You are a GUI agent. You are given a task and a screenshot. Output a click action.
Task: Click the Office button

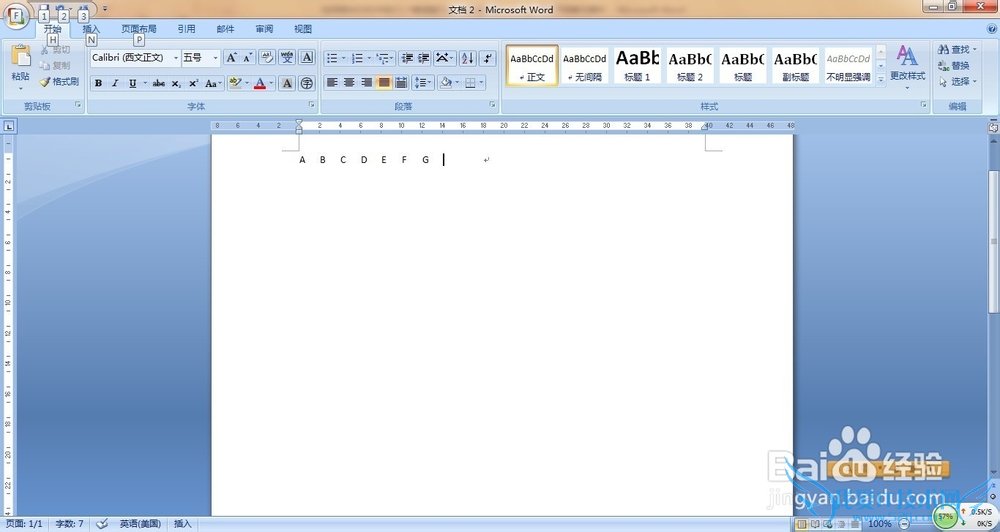16,15
